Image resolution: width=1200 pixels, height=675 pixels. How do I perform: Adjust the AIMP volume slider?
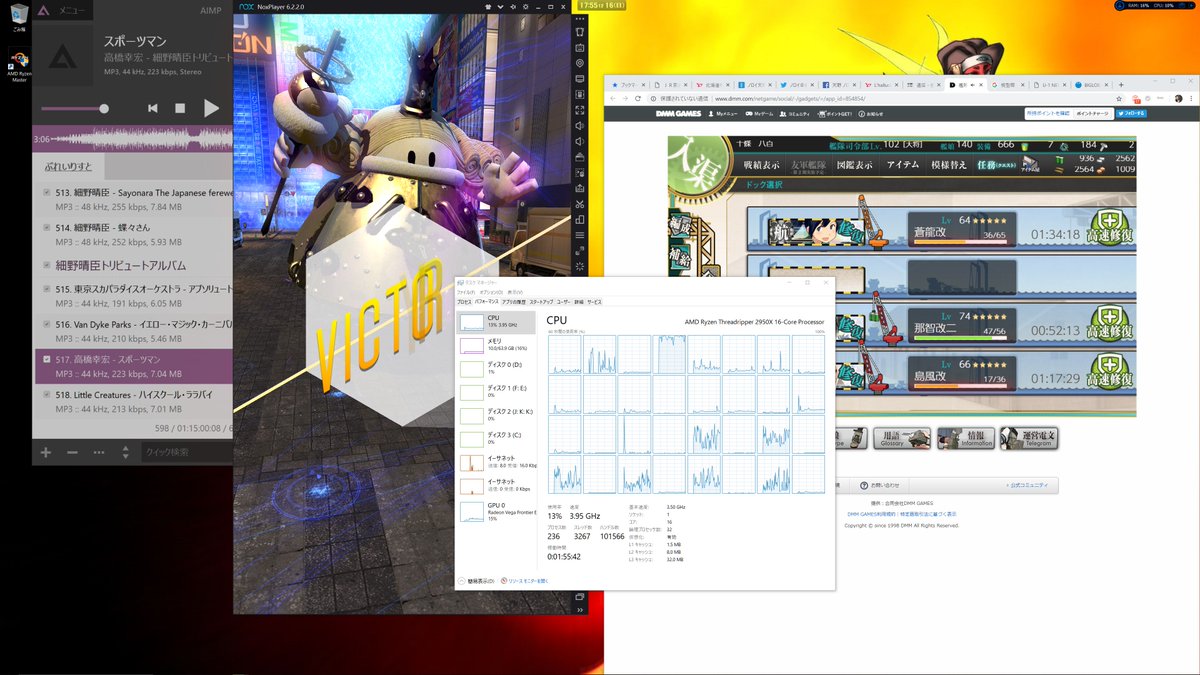pyautogui.click(x=75, y=108)
